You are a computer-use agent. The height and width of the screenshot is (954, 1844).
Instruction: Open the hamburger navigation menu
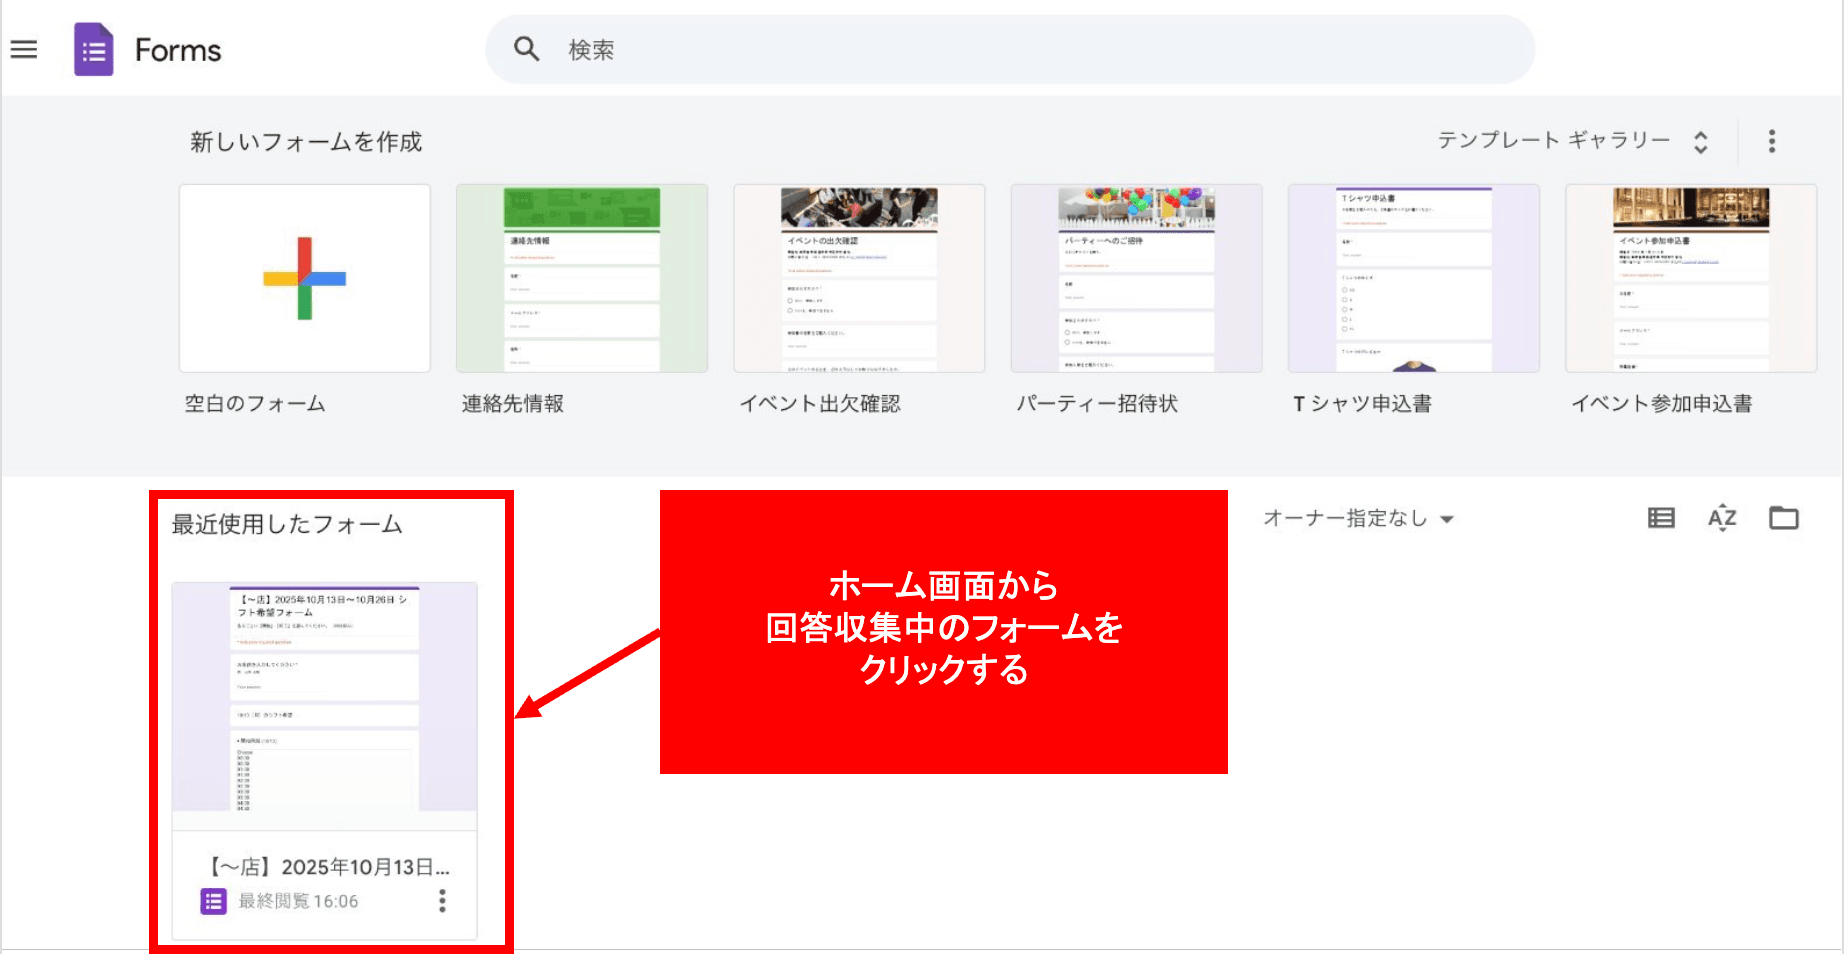(x=23, y=49)
